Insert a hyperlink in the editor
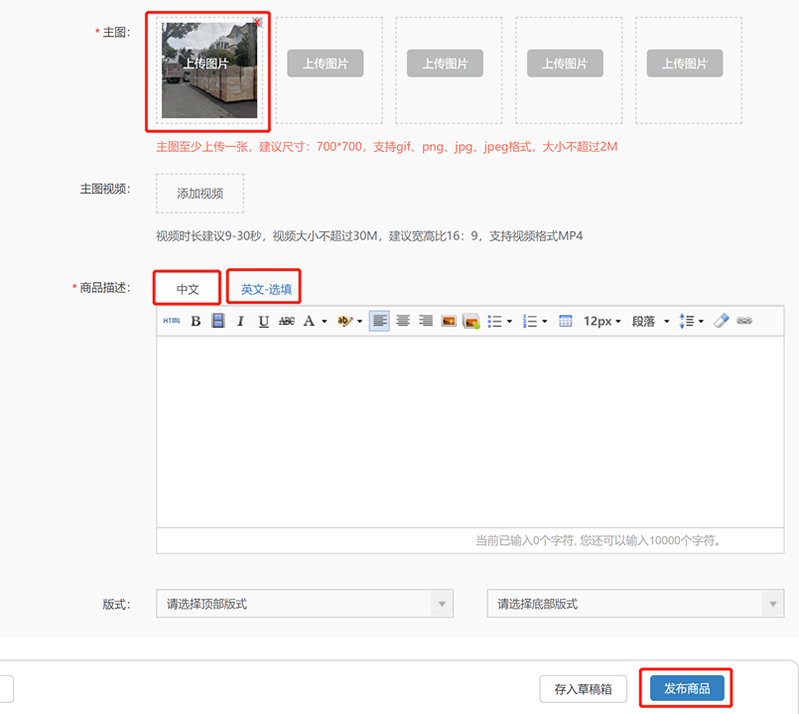The image size is (799, 714). coord(744,321)
